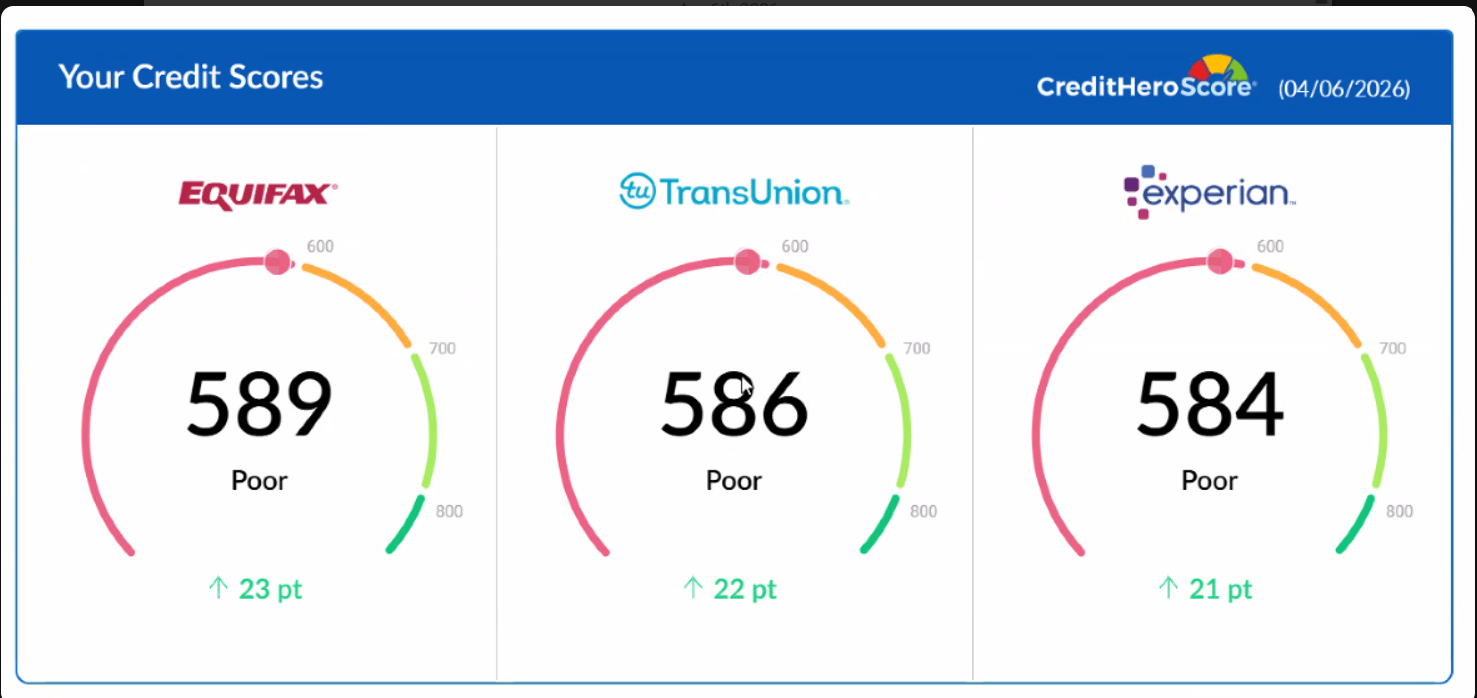Viewport: 1477px width, 698px height.
Task: Click the Experian score 584
Action: point(1209,405)
